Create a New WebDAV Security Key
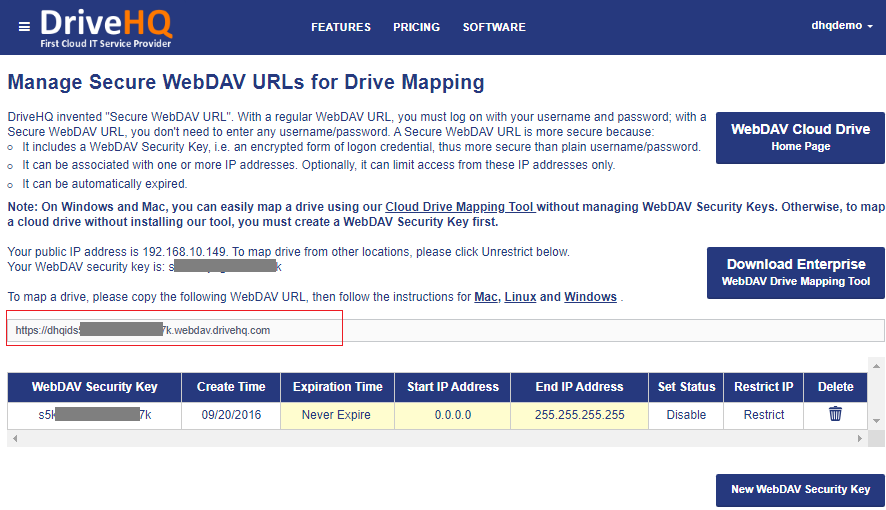This screenshot has height=510, width=886. (800, 489)
